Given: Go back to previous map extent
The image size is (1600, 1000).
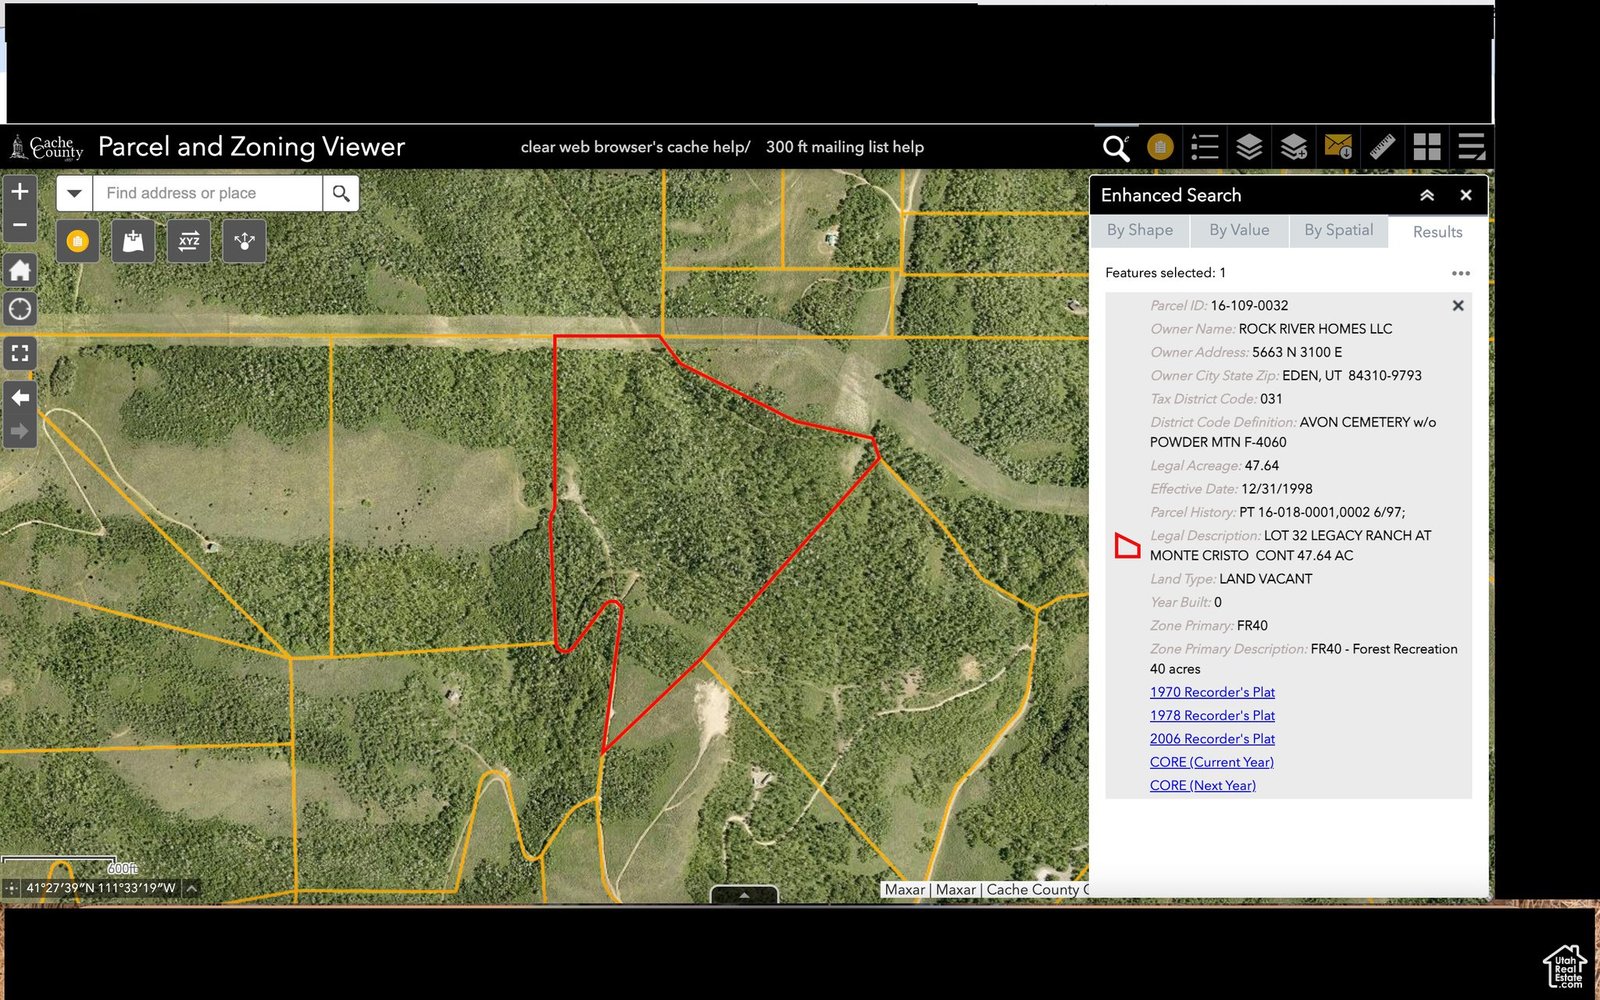Looking at the screenshot, I should 19,397.
